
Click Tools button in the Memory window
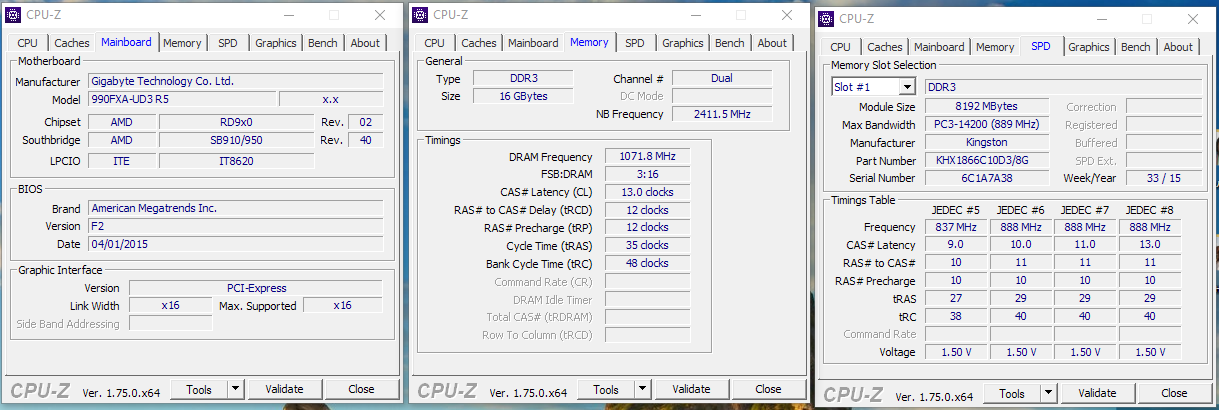[x=606, y=389]
